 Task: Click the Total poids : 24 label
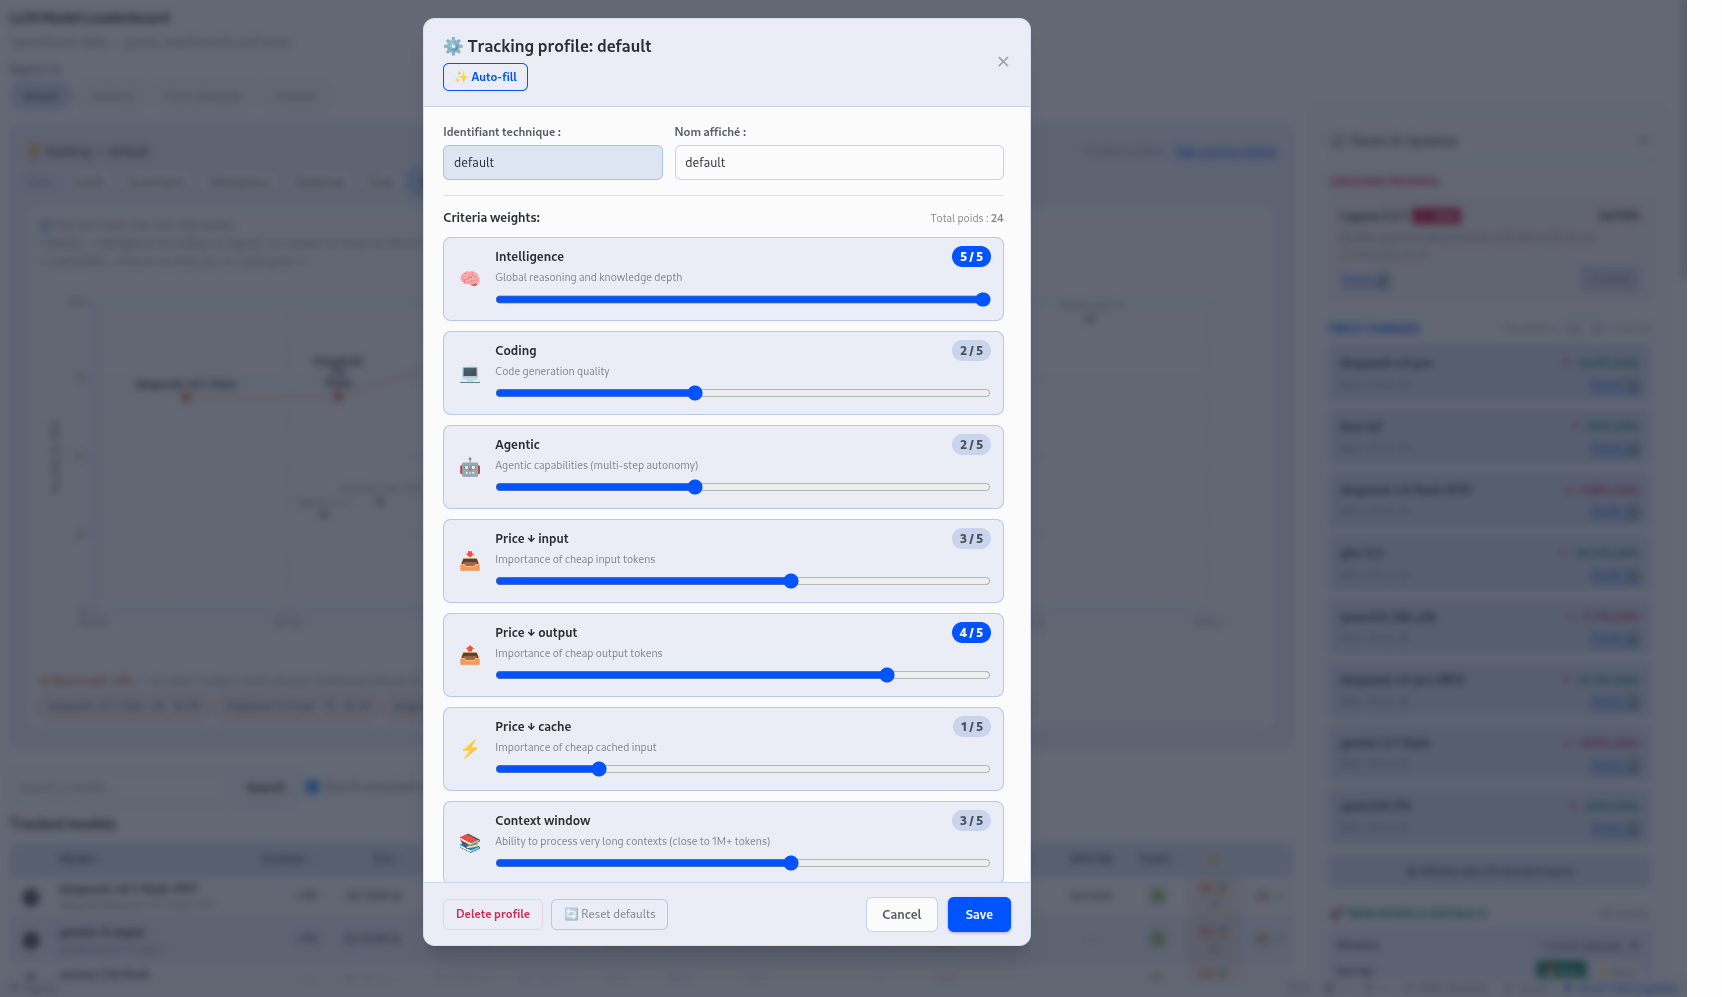point(966,218)
